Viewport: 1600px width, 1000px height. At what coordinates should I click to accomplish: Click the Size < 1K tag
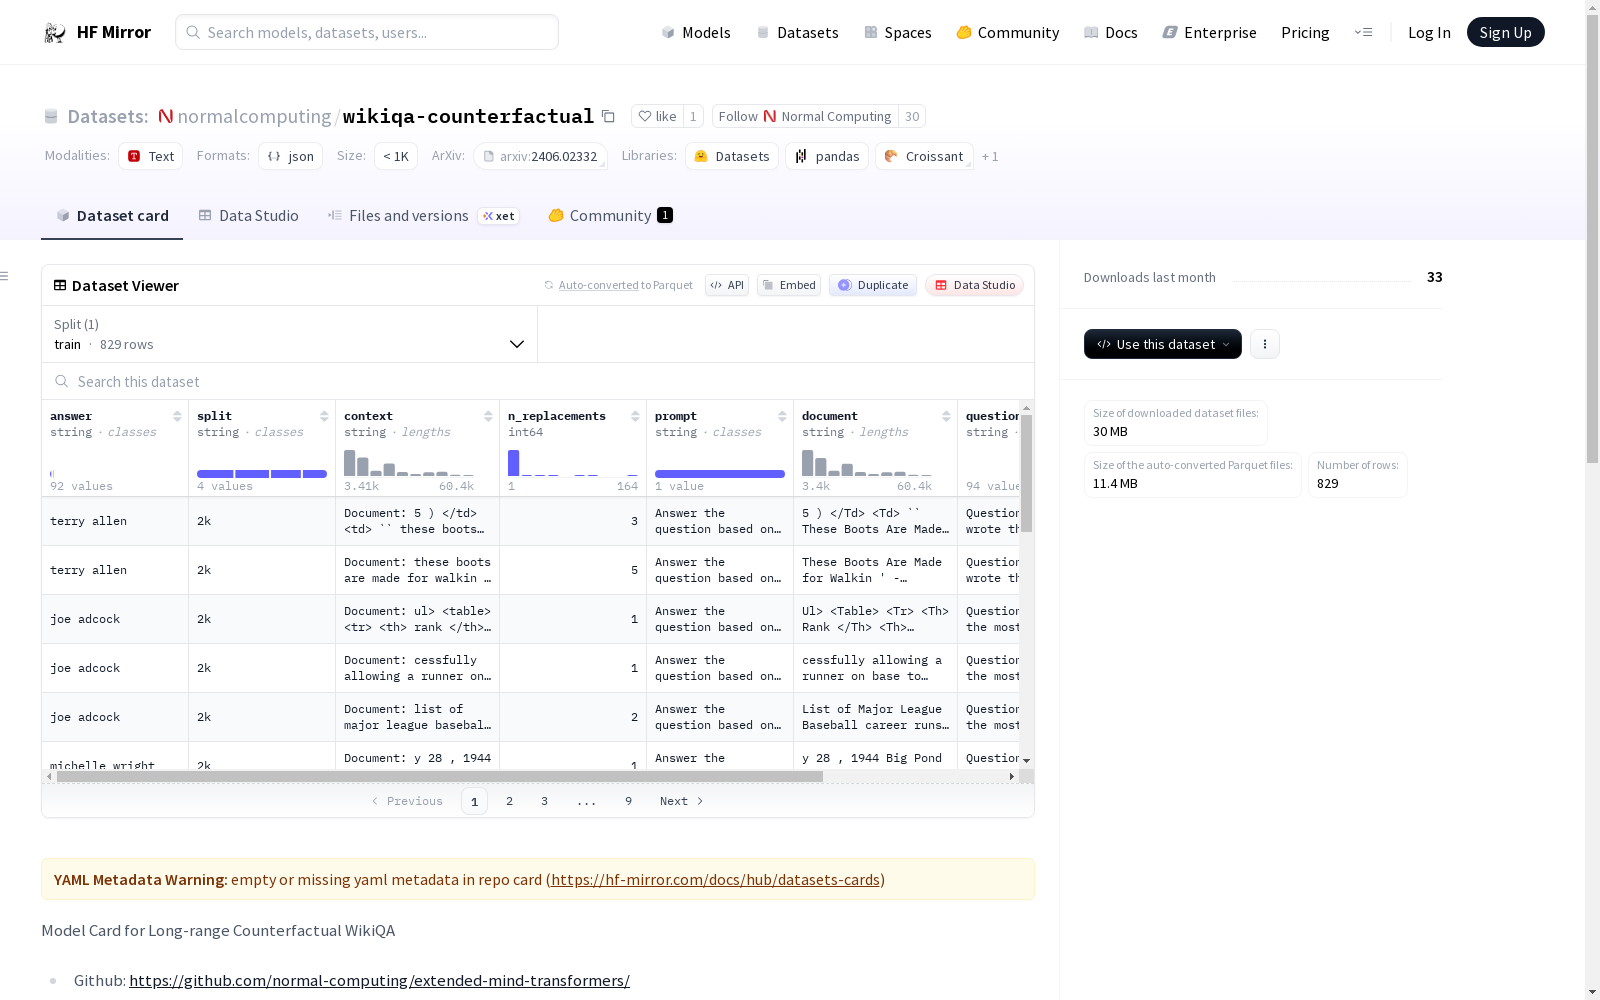[x=396, y=156]
